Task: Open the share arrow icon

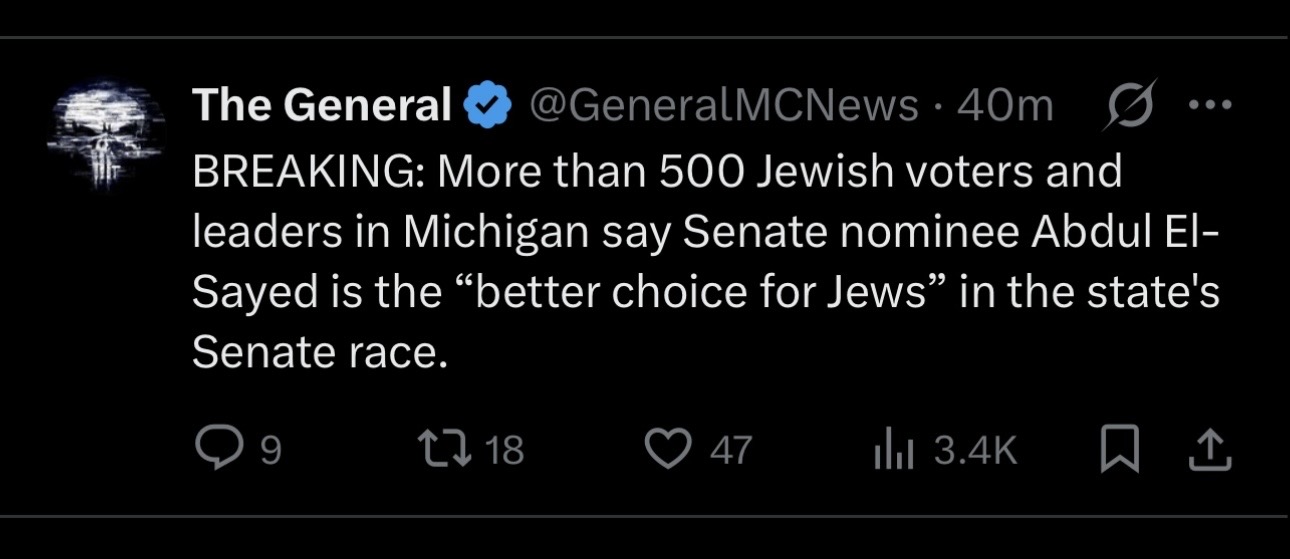Action: pyautogui.click(x=1208, y=451)
